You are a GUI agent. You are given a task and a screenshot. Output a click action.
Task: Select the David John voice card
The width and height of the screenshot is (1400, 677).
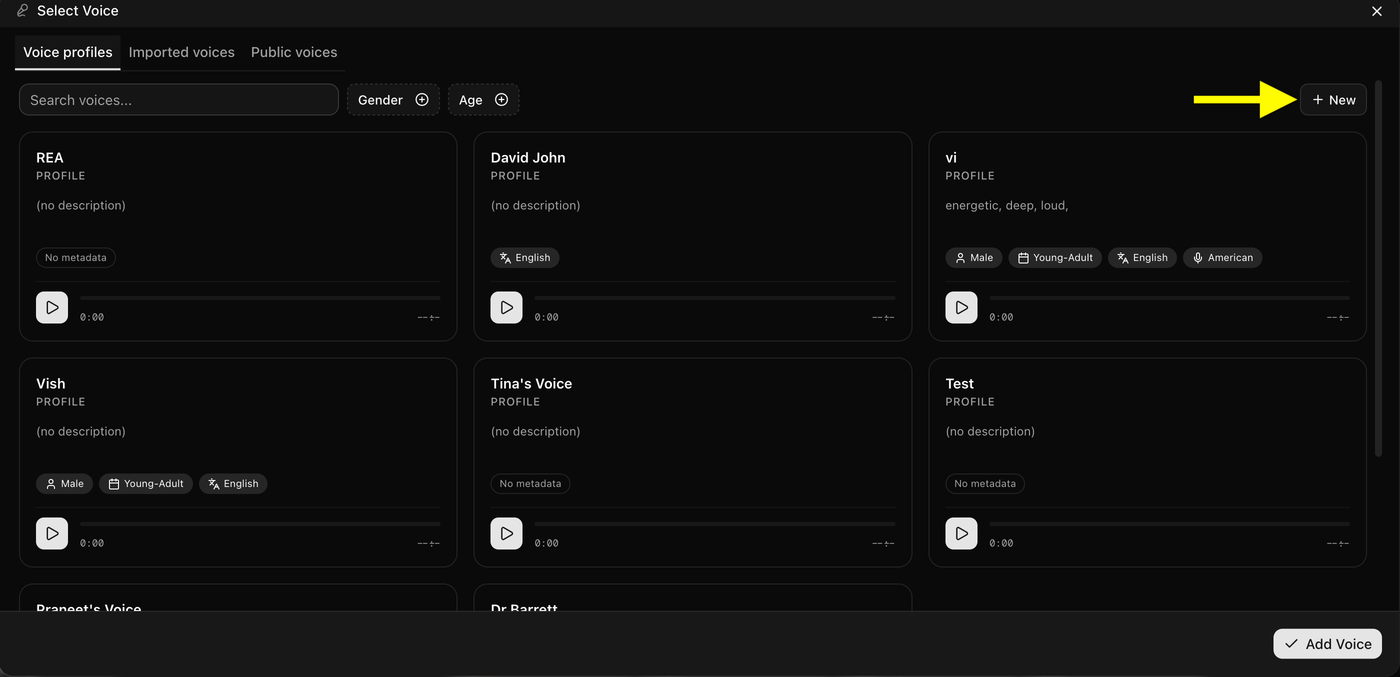point(693,237)
